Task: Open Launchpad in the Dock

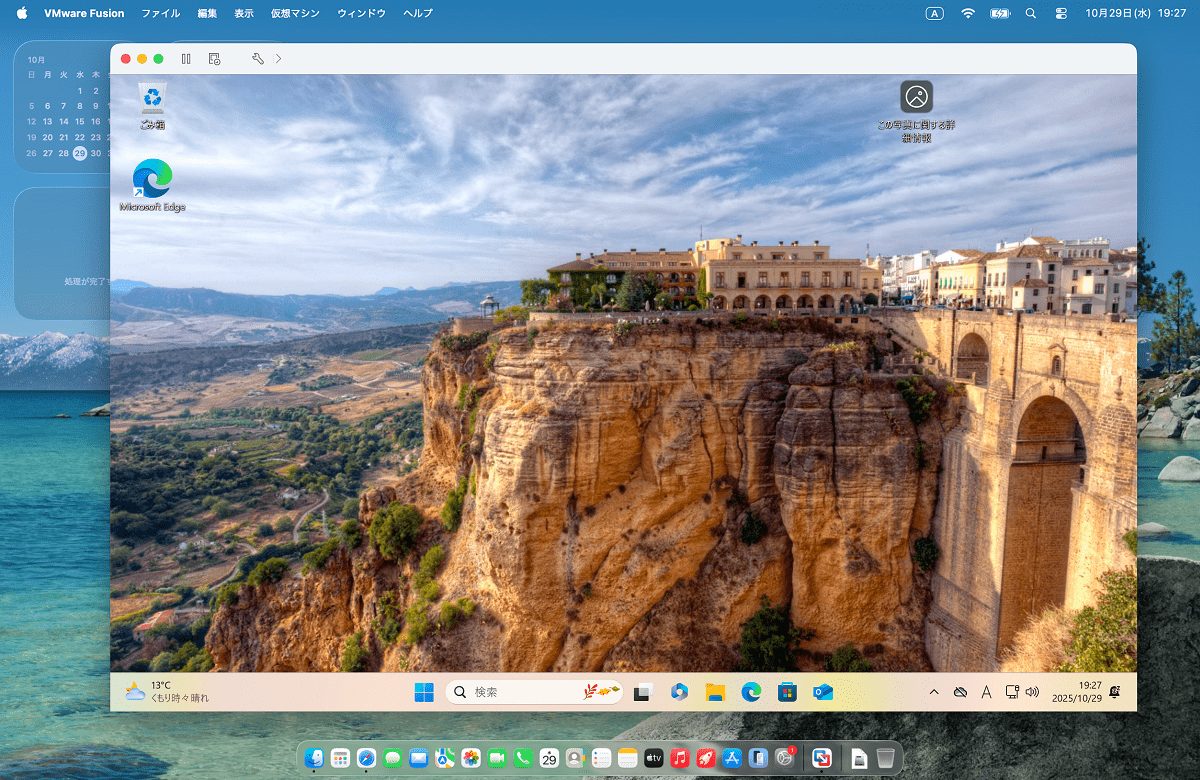Action: (x=340, y=758)
